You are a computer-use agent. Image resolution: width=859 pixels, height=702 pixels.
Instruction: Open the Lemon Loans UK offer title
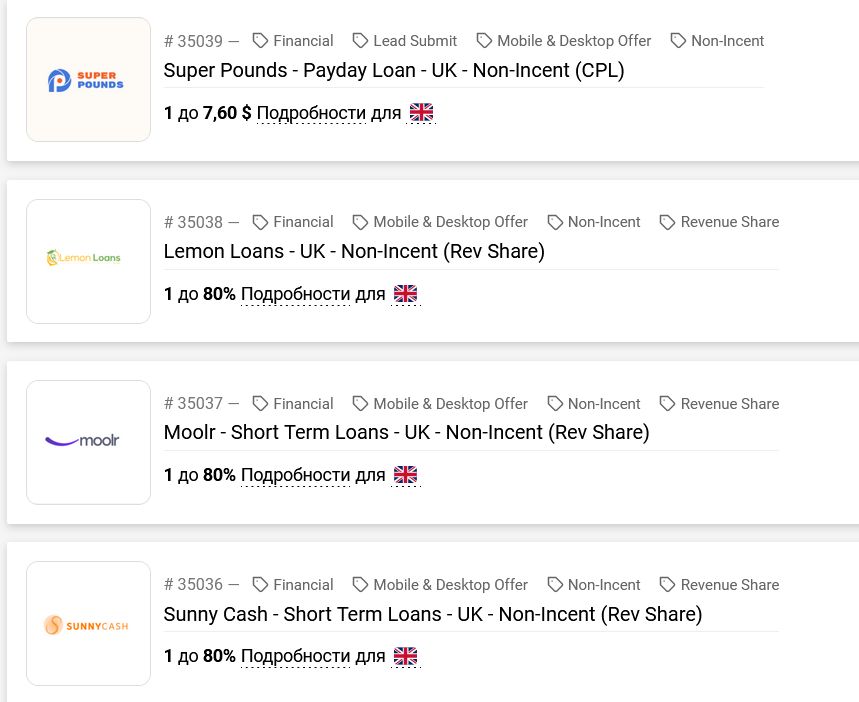(x=354, y=252)
